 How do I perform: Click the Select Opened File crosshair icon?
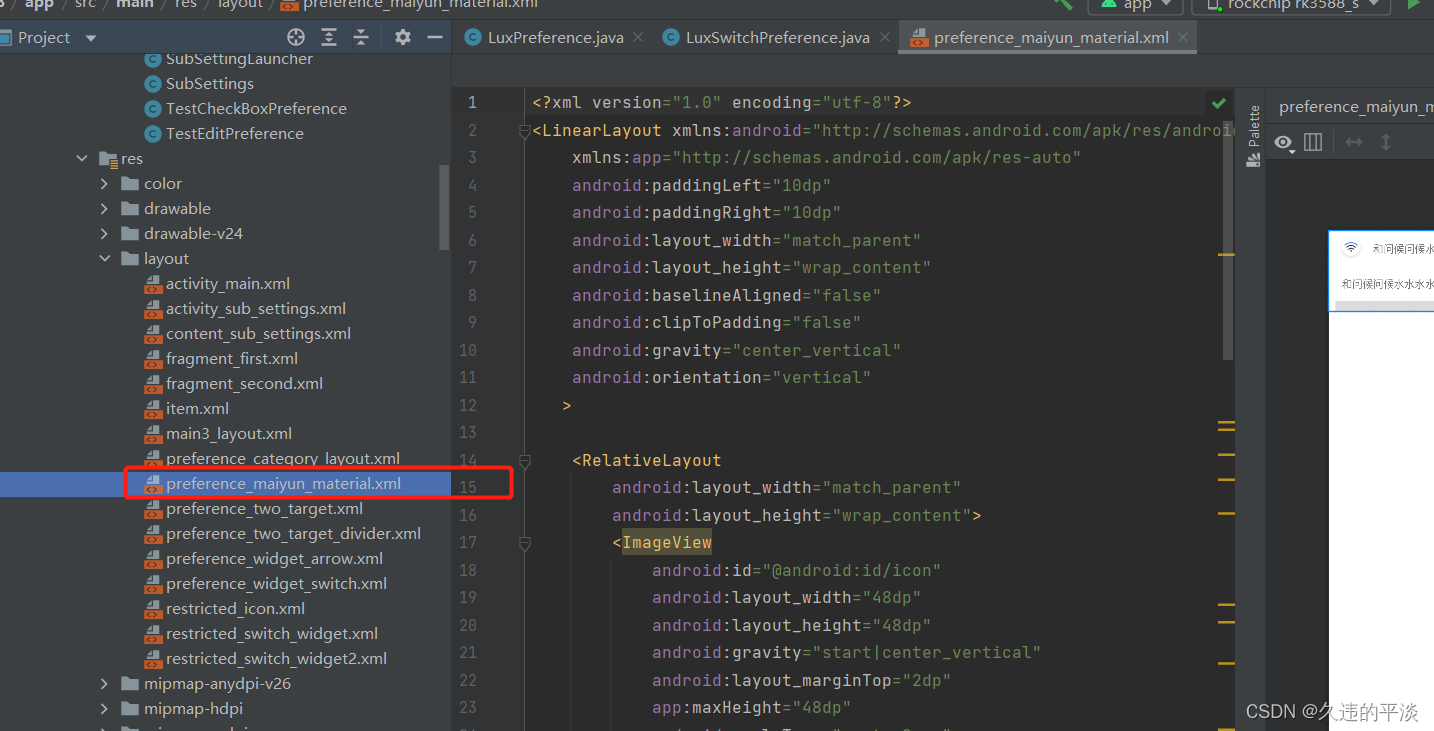tap(296, 37)
